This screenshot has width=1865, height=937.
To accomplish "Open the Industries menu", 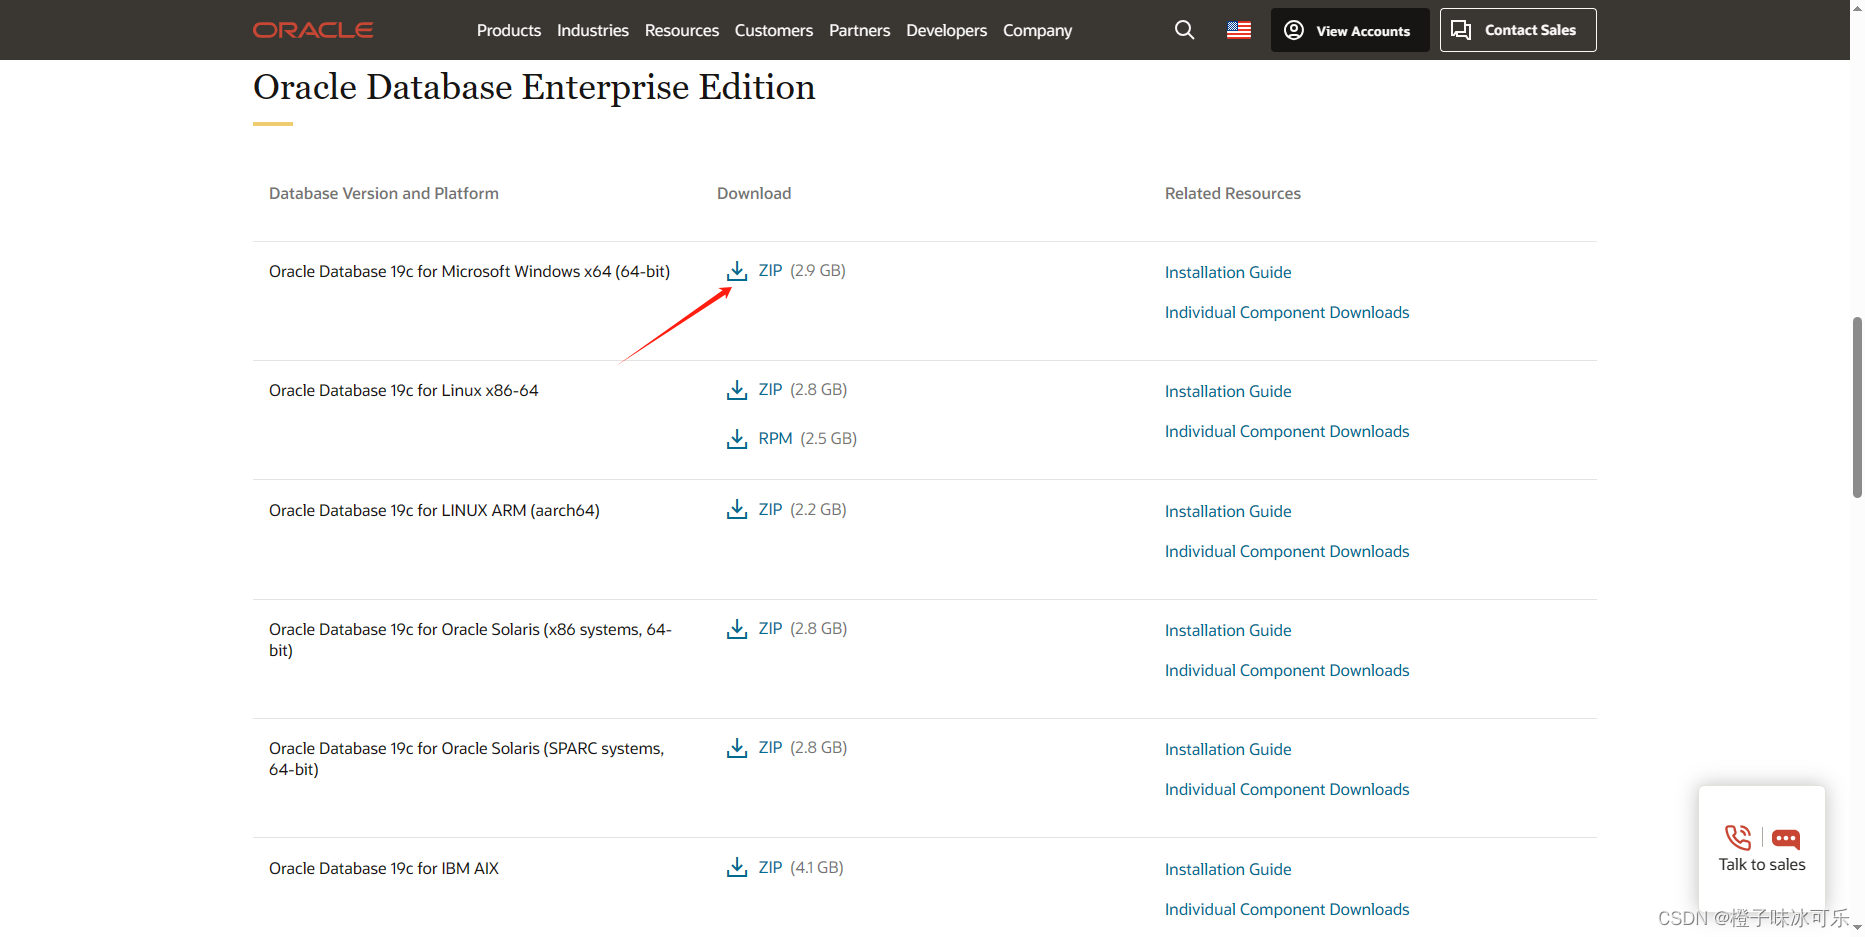I will point(593,30).
